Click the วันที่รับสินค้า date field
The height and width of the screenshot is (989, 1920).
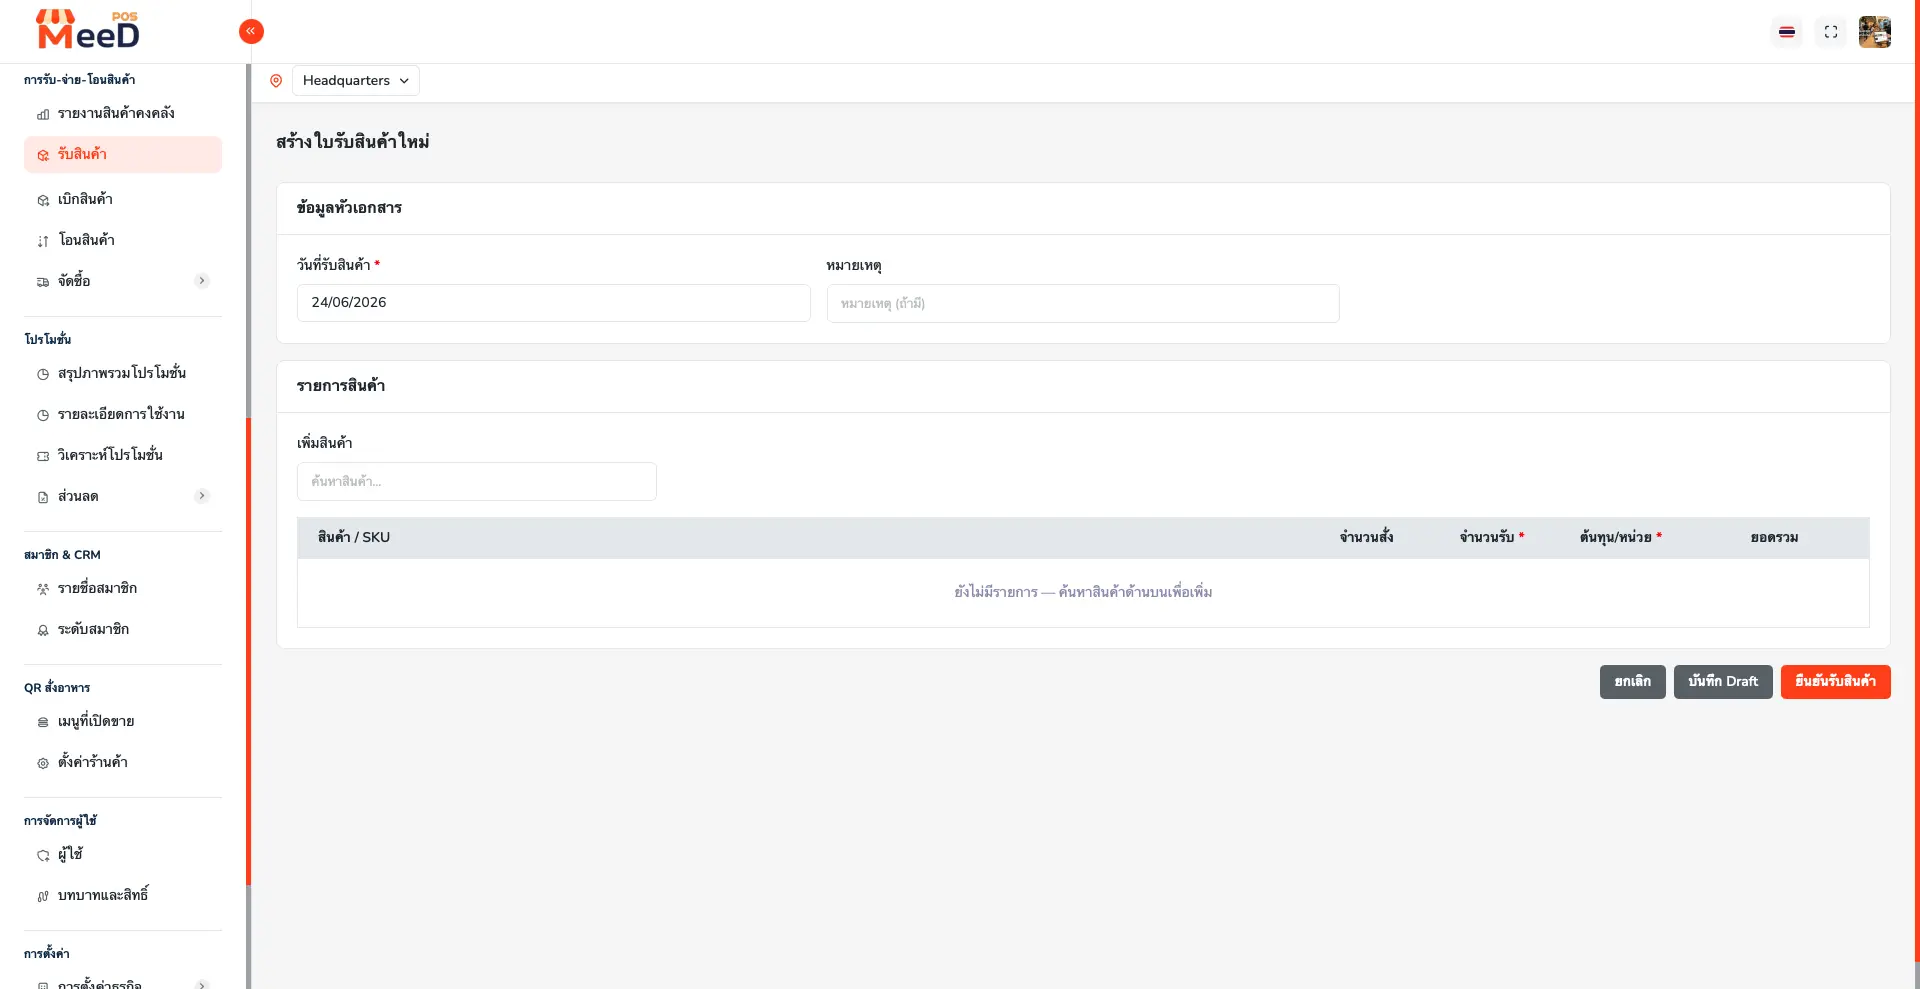coord(553,303)
